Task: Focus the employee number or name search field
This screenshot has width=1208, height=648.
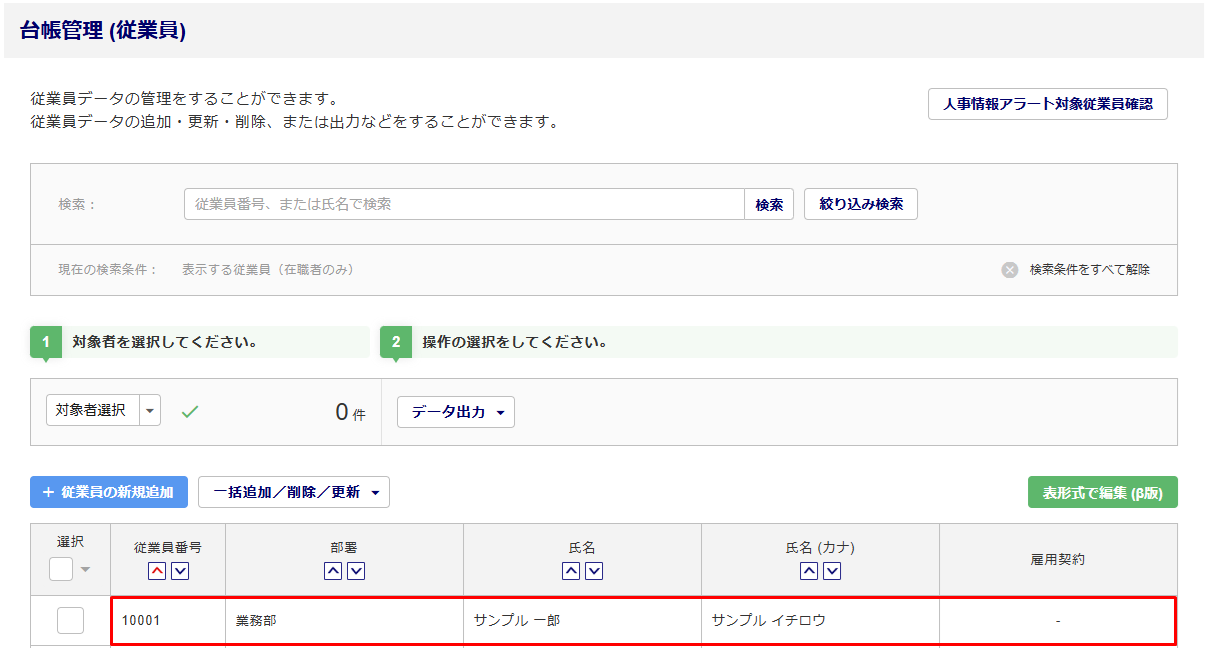Action: (x=464, y=204)
